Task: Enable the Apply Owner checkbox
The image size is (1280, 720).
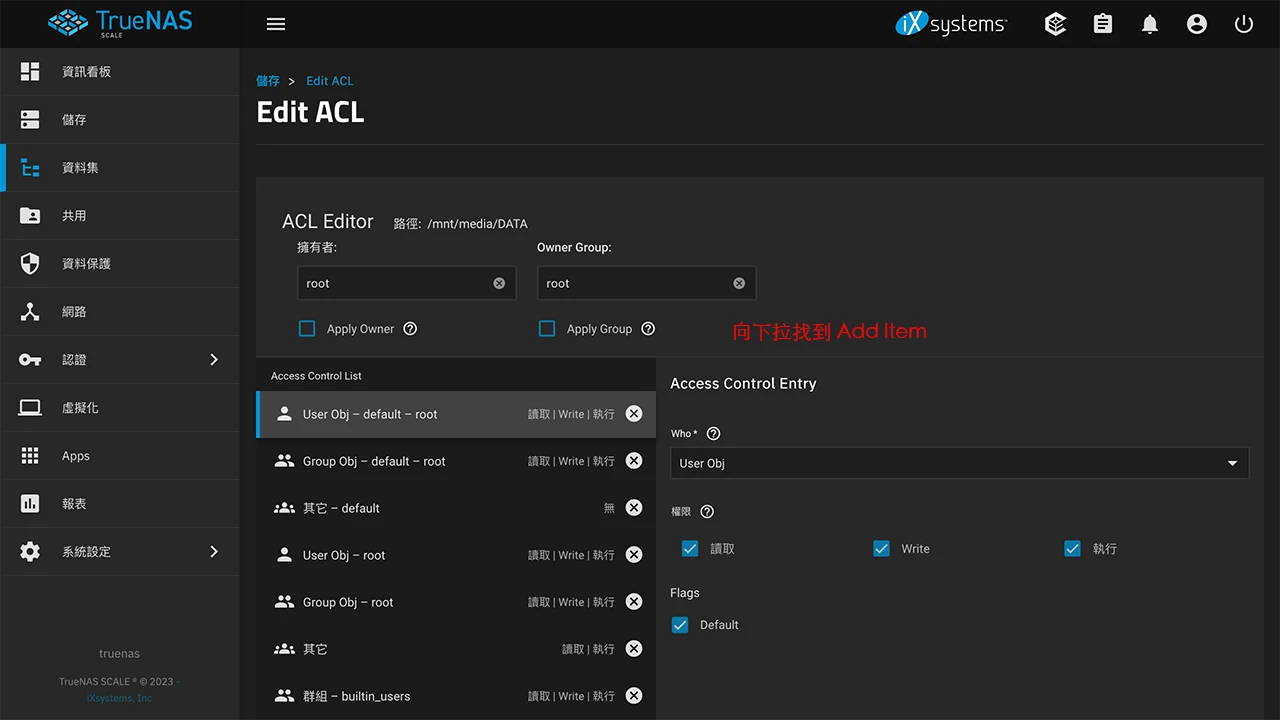Action: (307, 329)
